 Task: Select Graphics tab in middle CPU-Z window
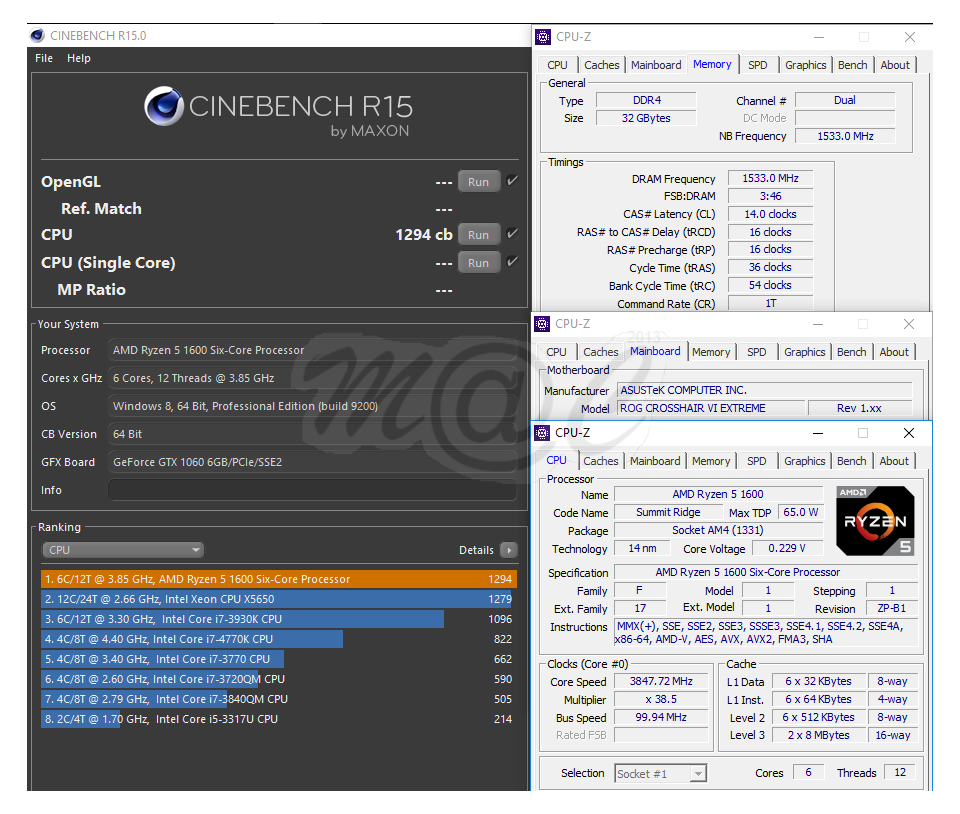click(804, 352)
